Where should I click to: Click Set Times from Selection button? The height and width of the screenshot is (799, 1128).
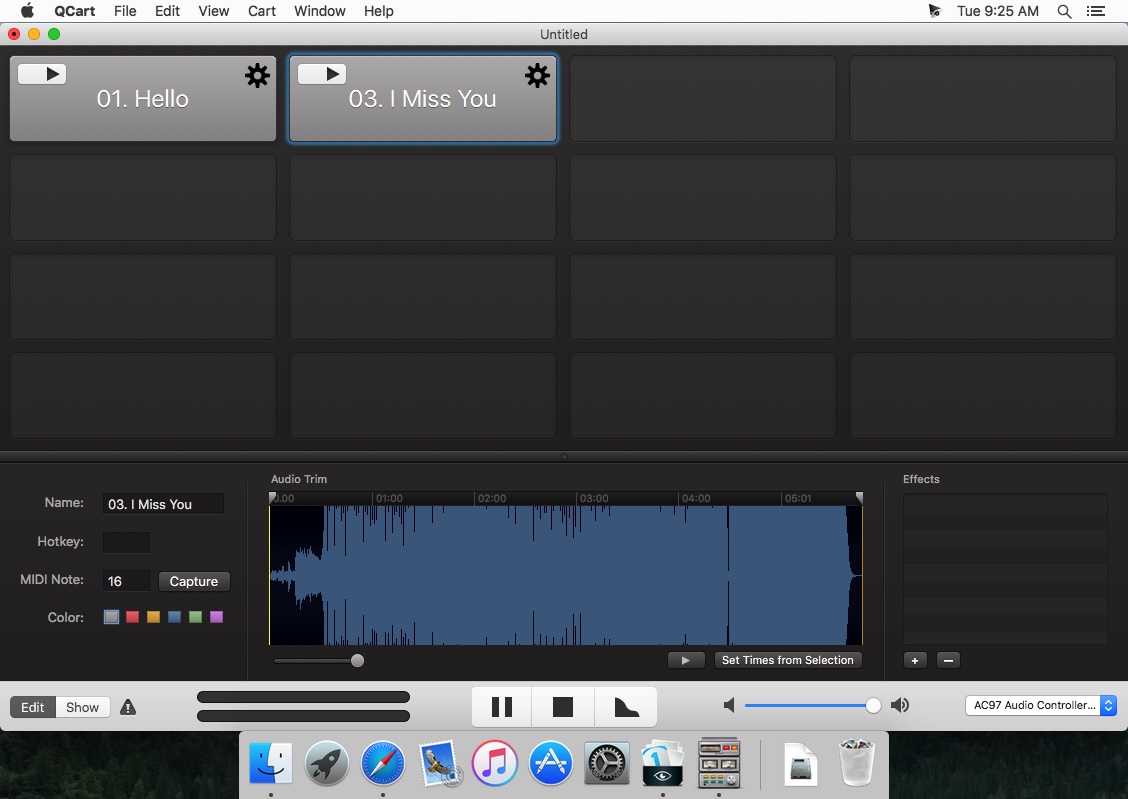[x=788, y=660]
